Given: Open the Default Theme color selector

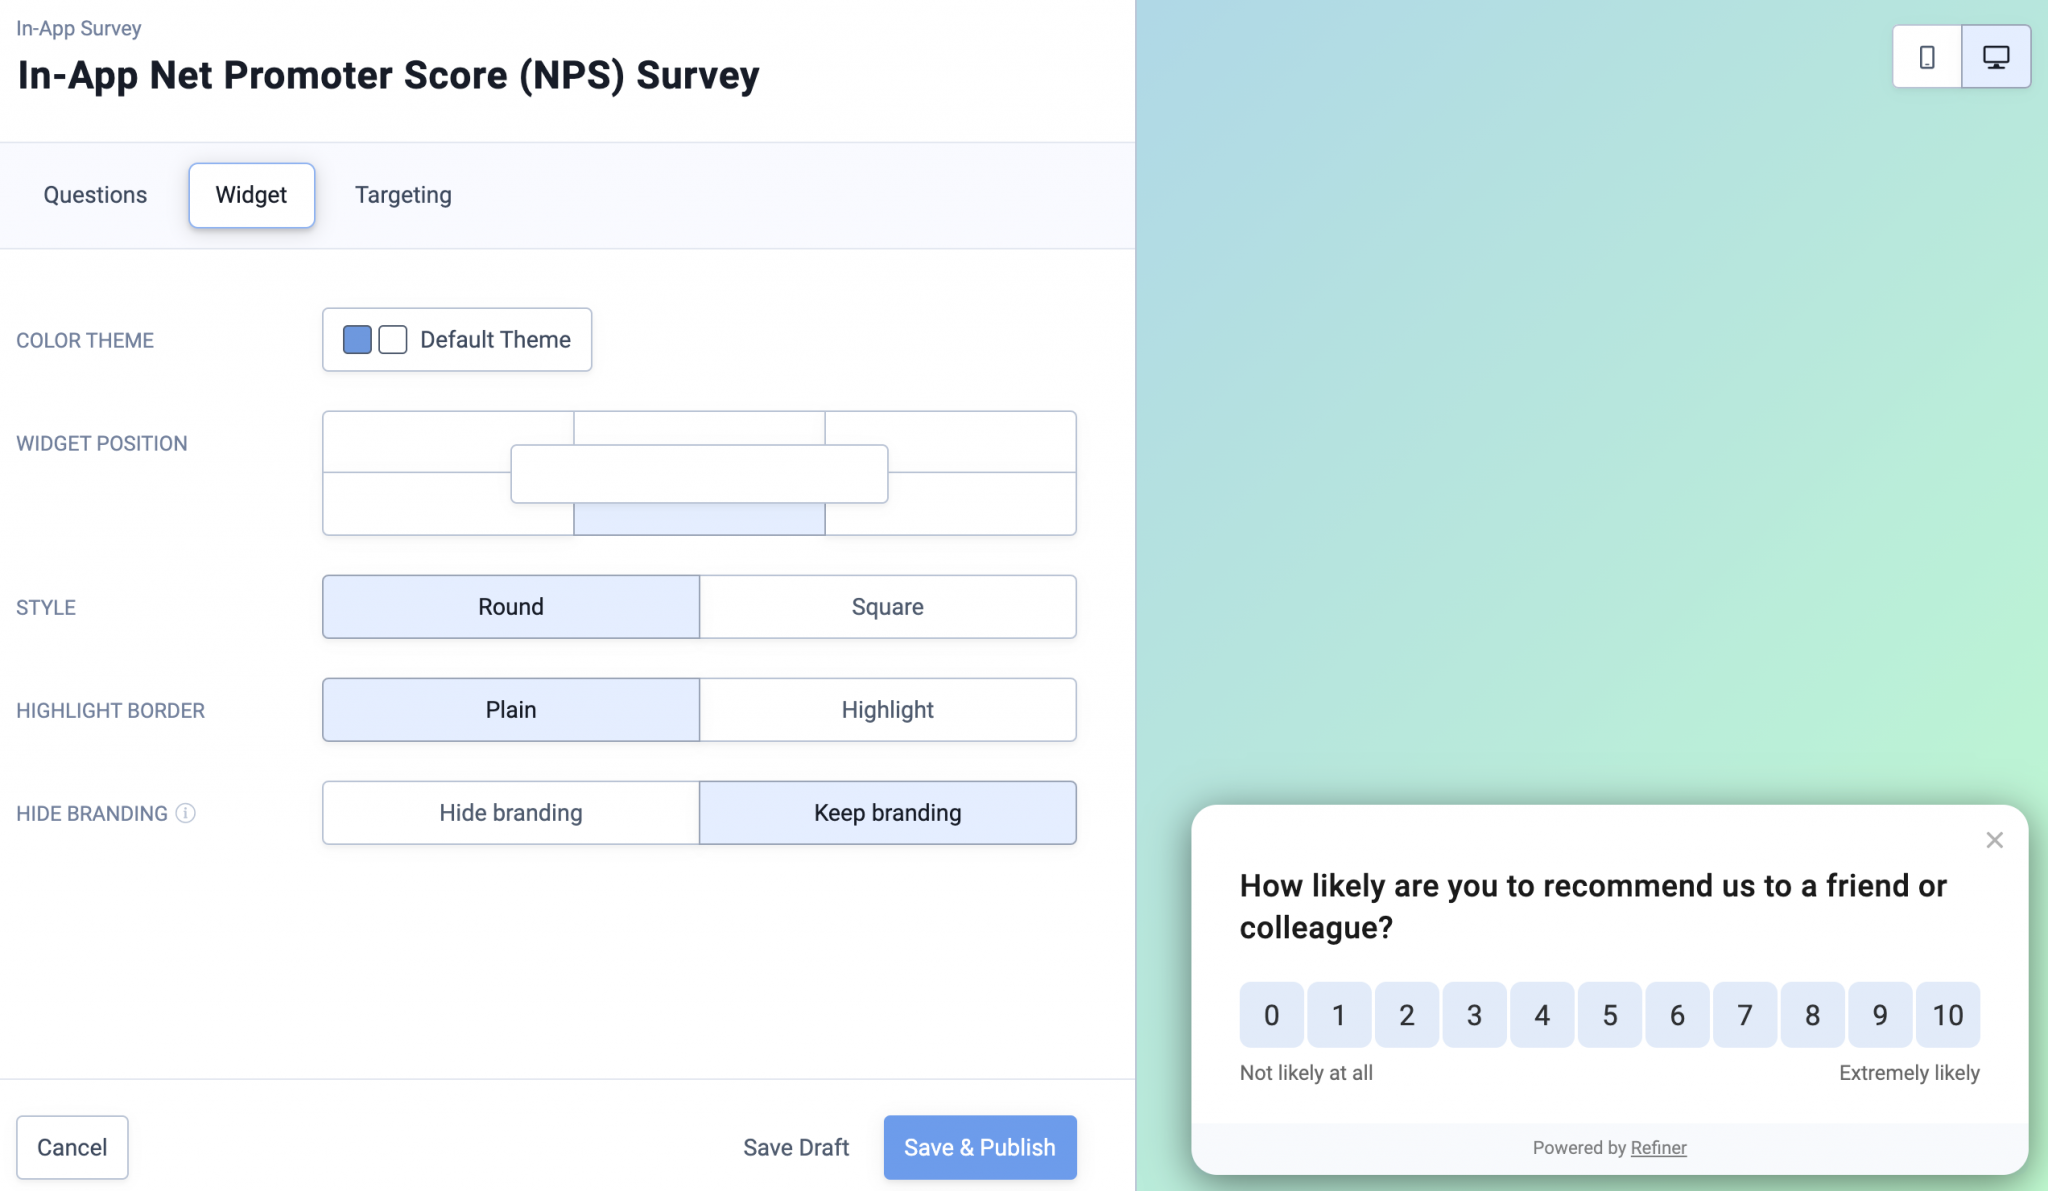Looking at the screenshot, I should pos(456,339).
